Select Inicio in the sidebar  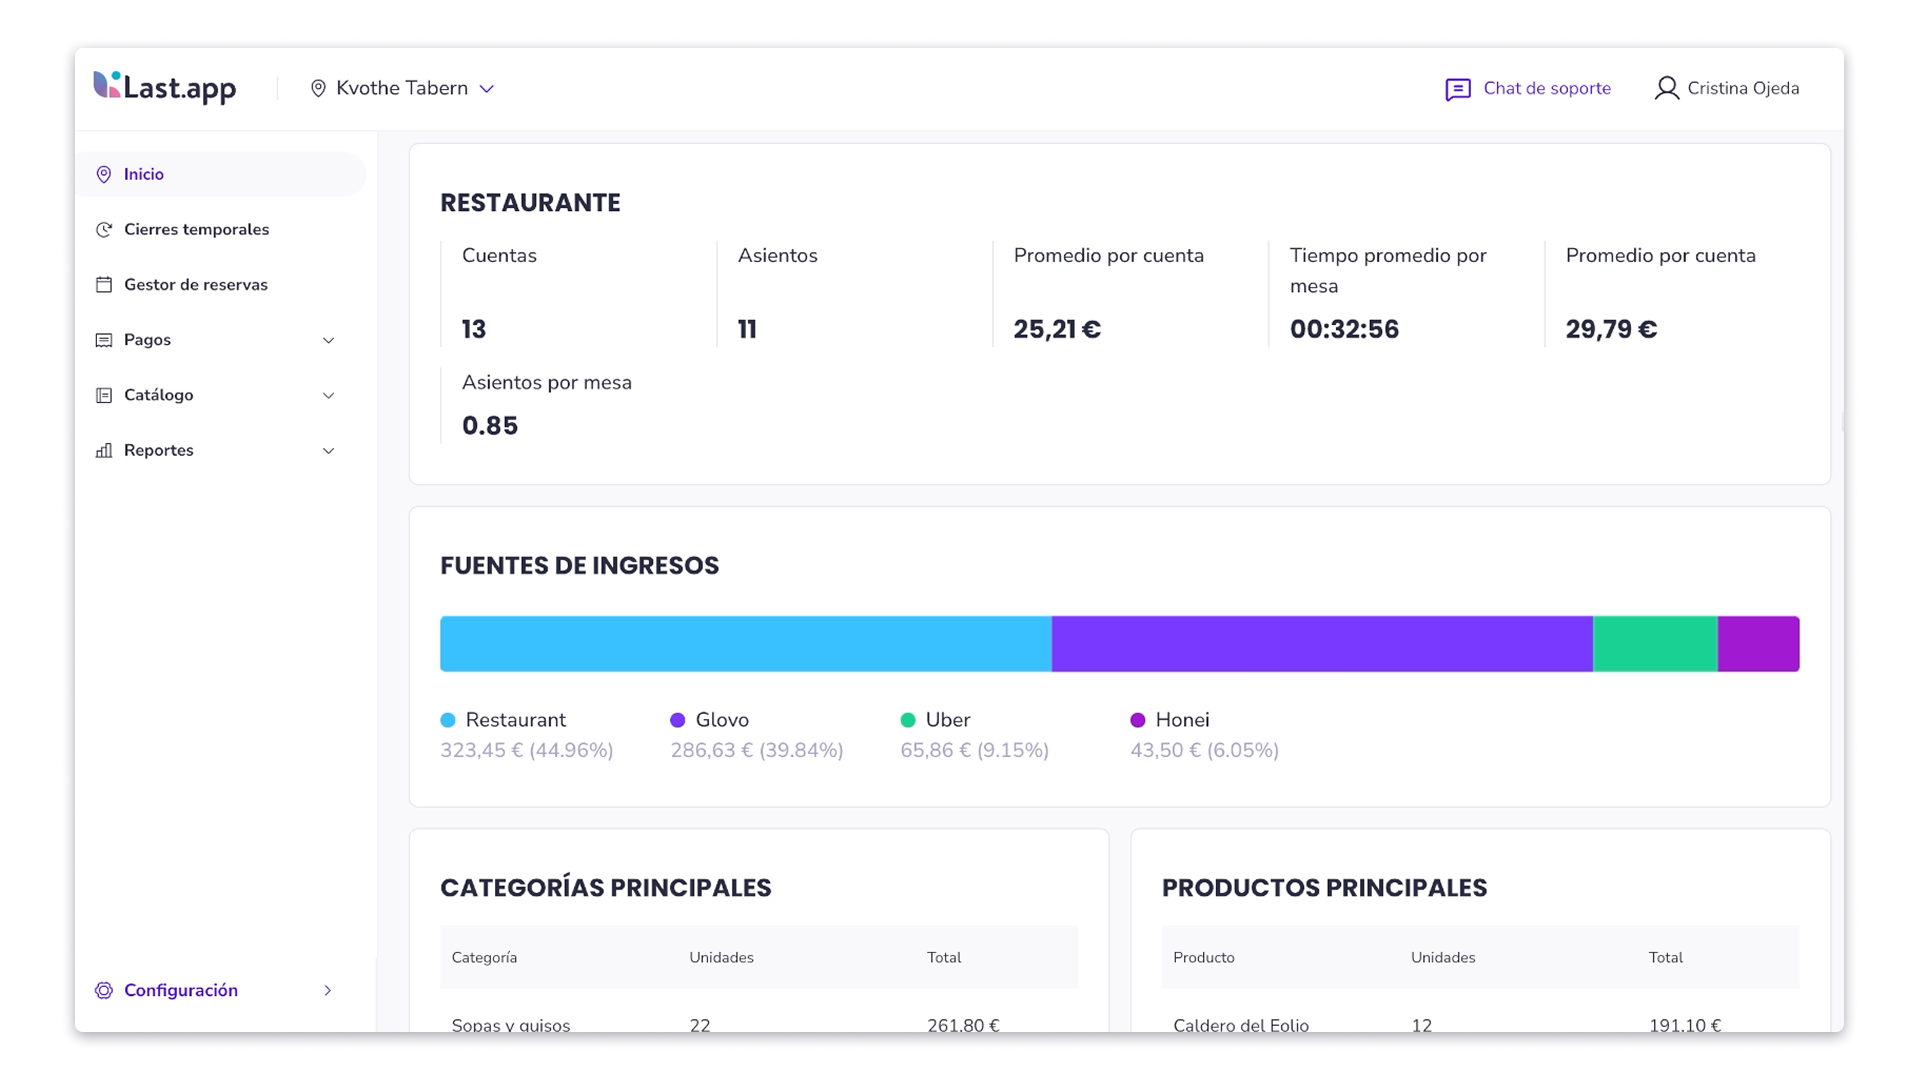[x=144, y=174]
